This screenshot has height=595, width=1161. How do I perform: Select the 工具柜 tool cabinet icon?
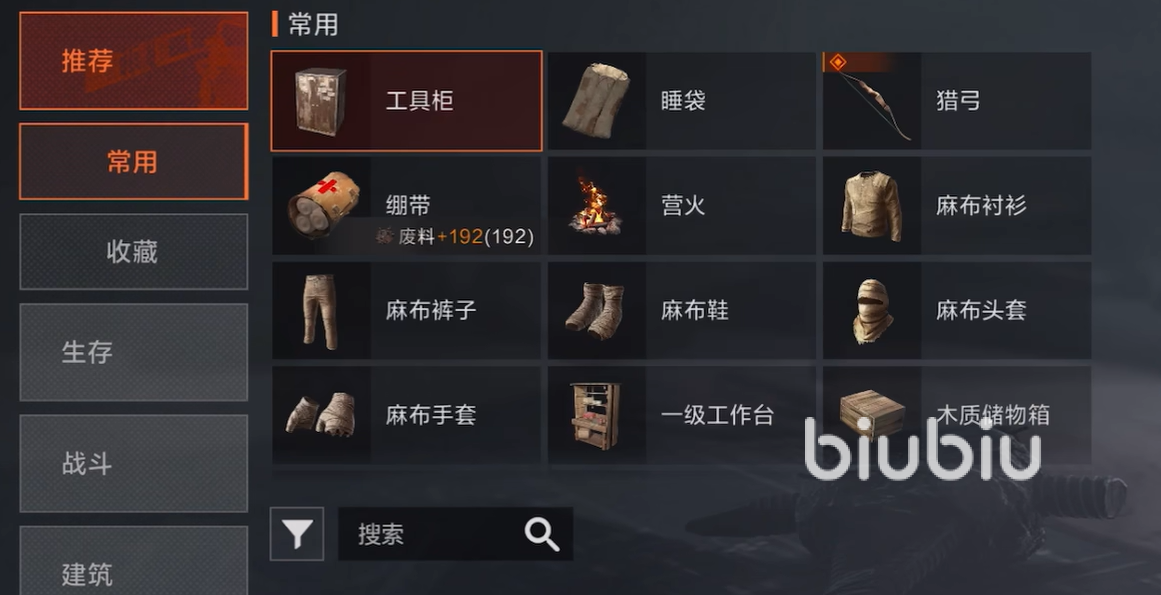click(x=321, y=101)
